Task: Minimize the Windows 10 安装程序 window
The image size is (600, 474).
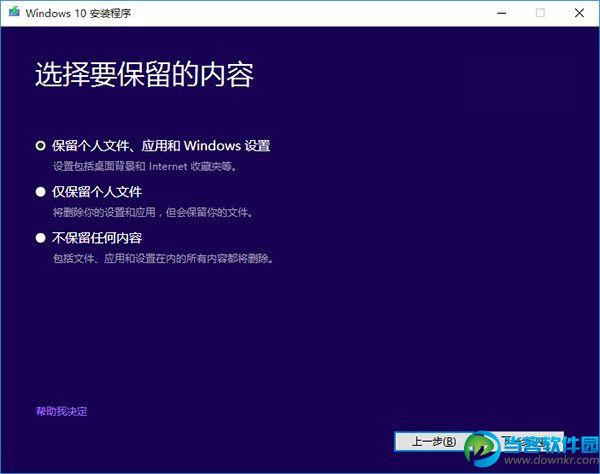Action: point(502,13)
